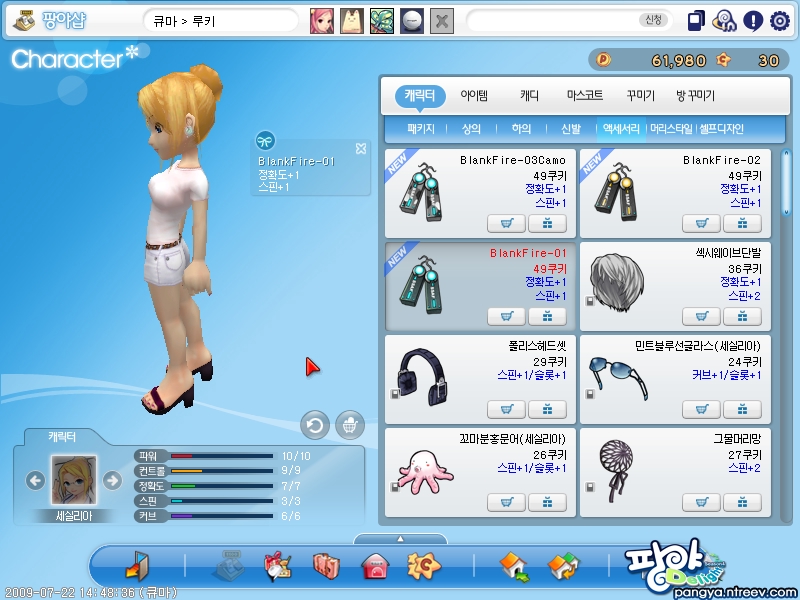
Task: Open the 마스코트 main tab
Action: (x=585, y=95)
